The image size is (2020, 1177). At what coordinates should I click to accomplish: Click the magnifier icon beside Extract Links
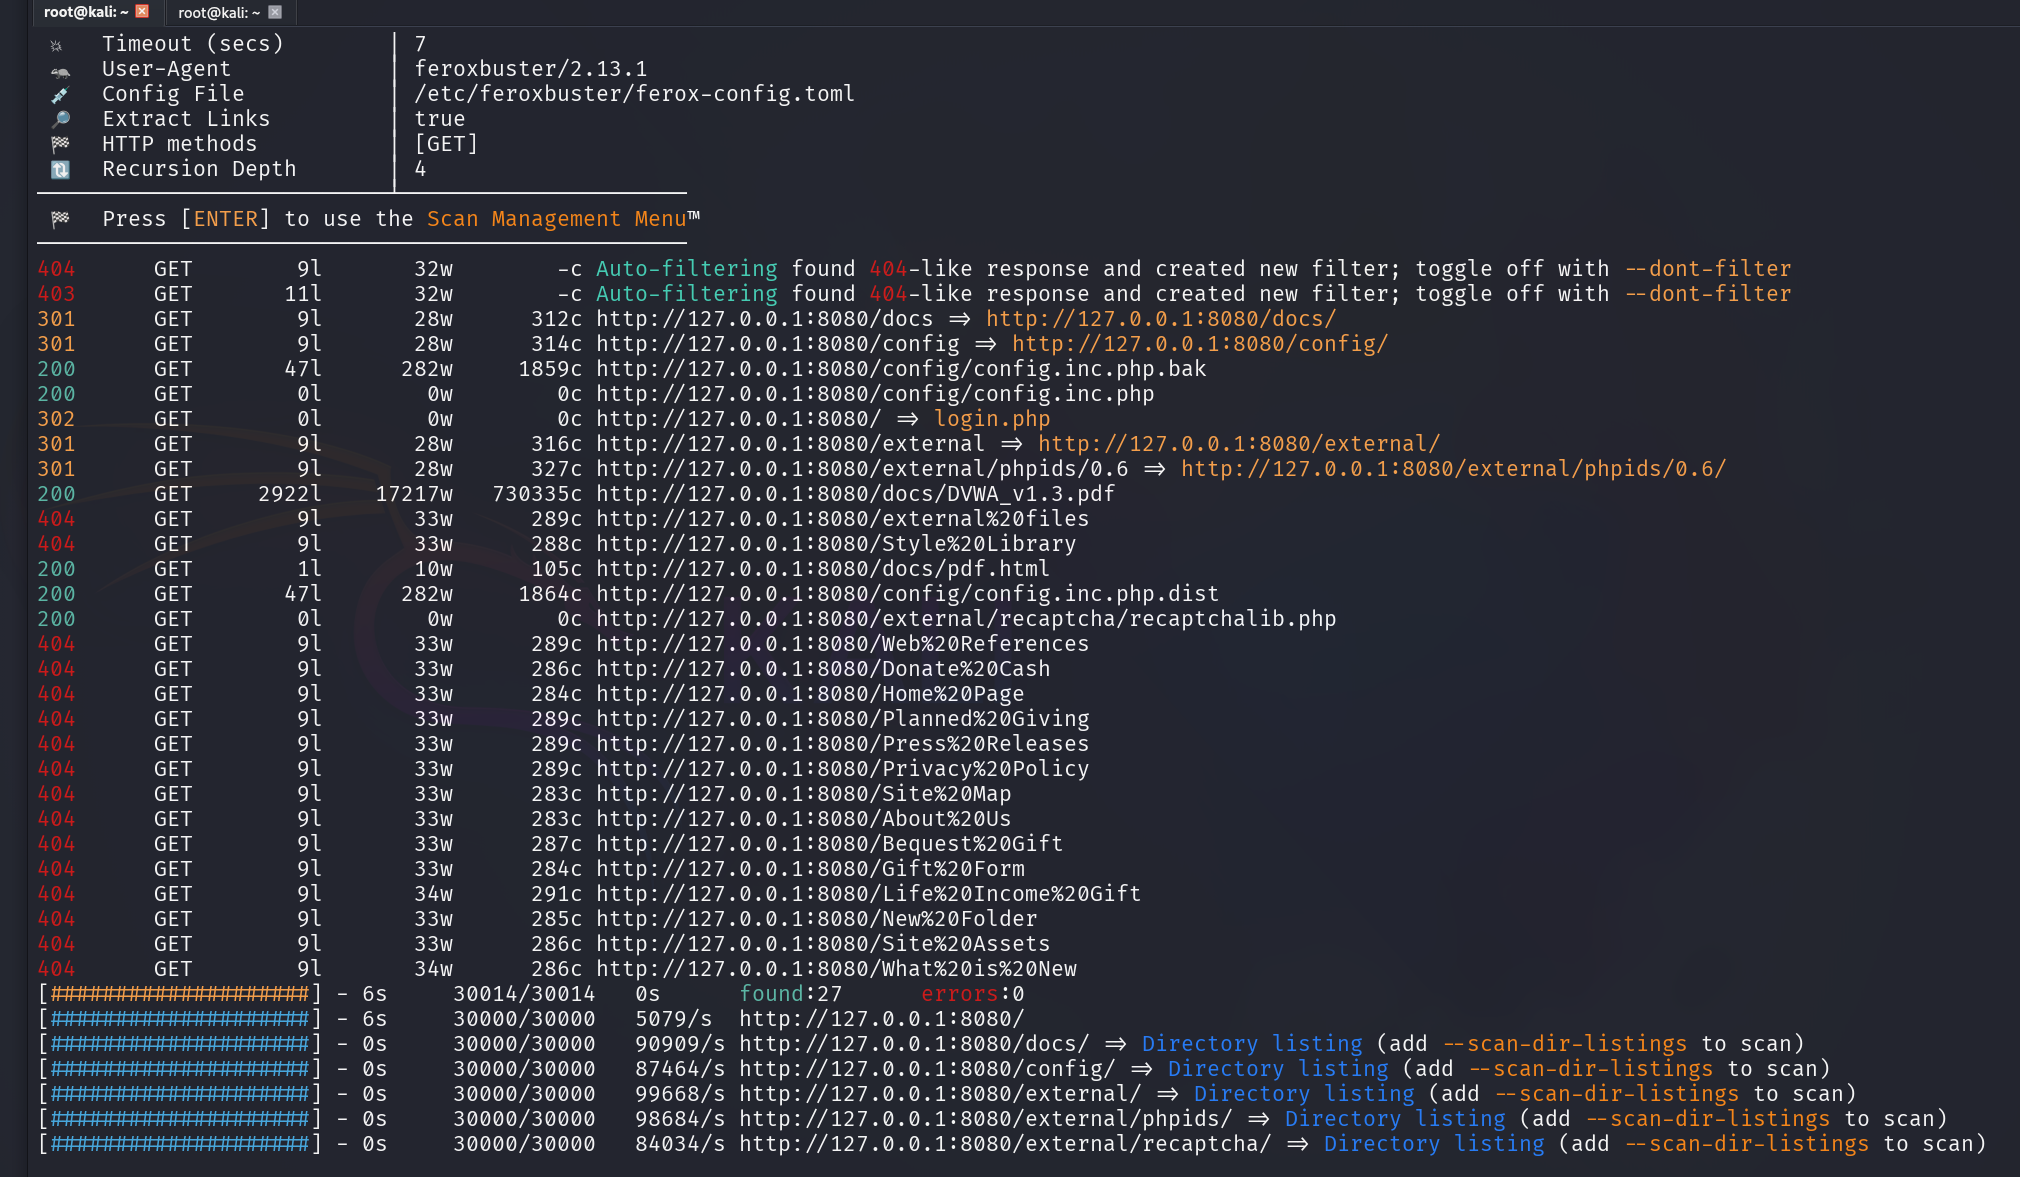pos(60,120)
